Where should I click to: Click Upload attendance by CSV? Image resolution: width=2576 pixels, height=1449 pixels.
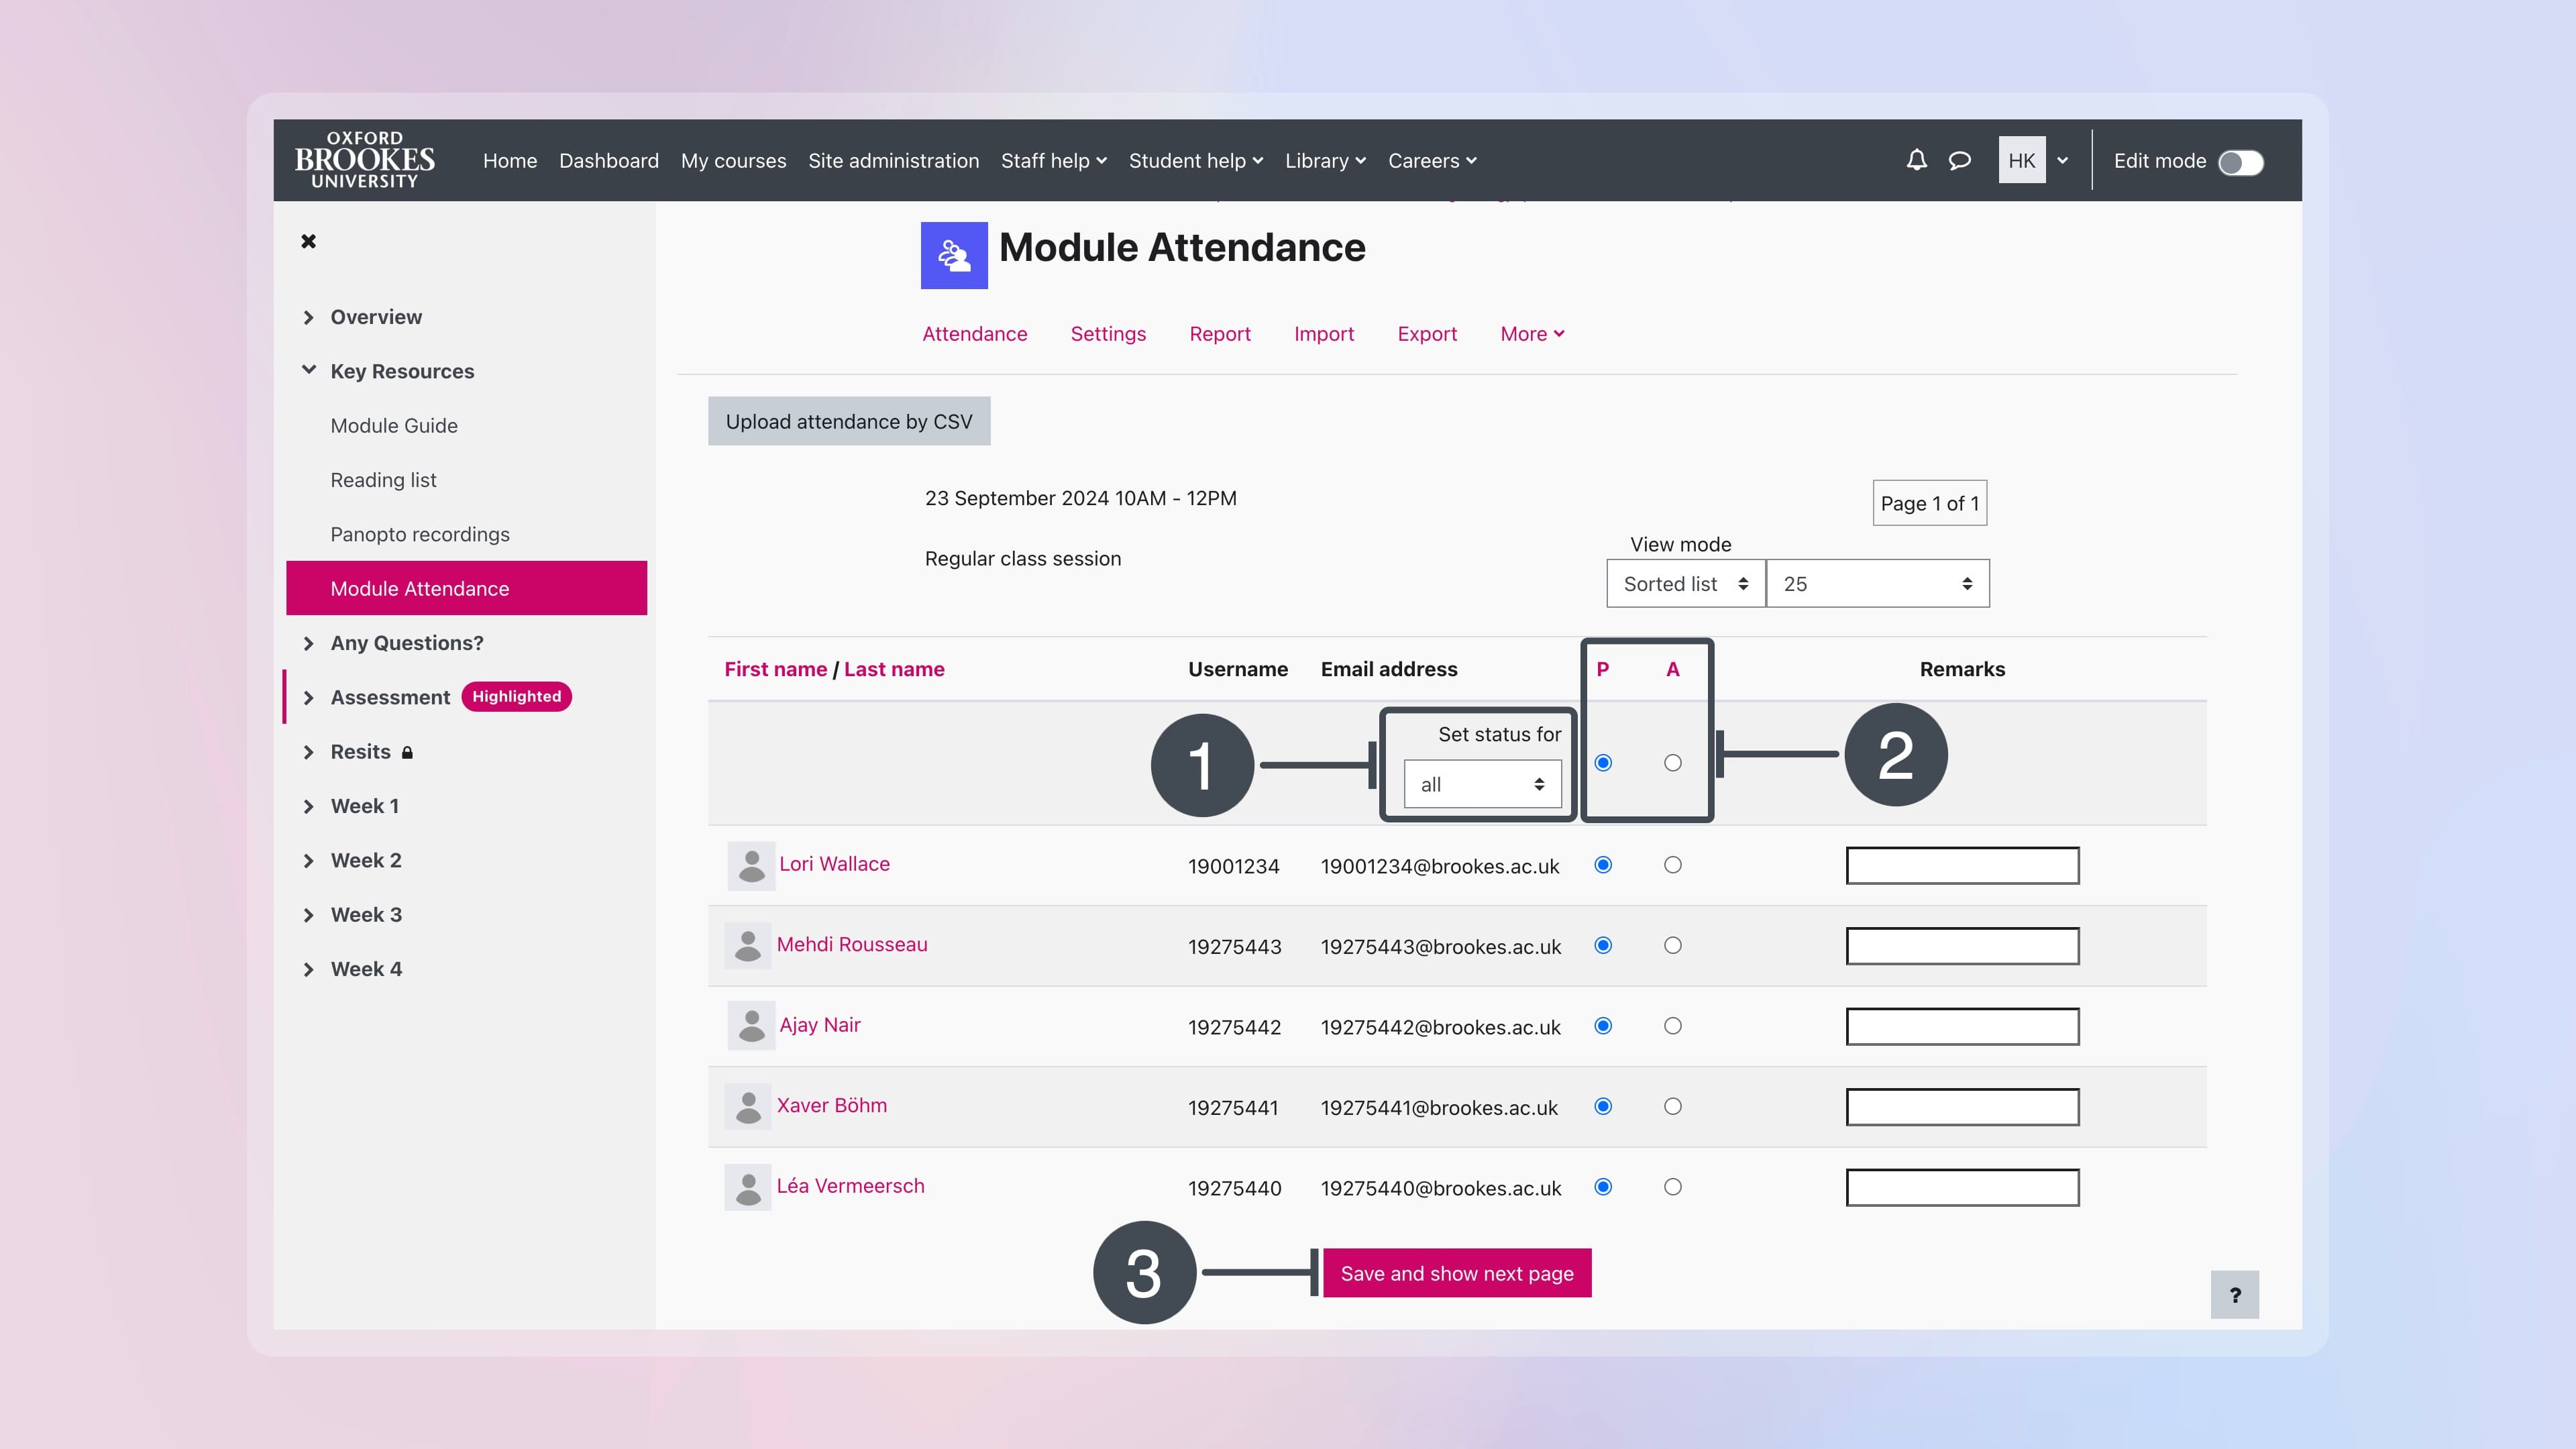coord(849,421)
